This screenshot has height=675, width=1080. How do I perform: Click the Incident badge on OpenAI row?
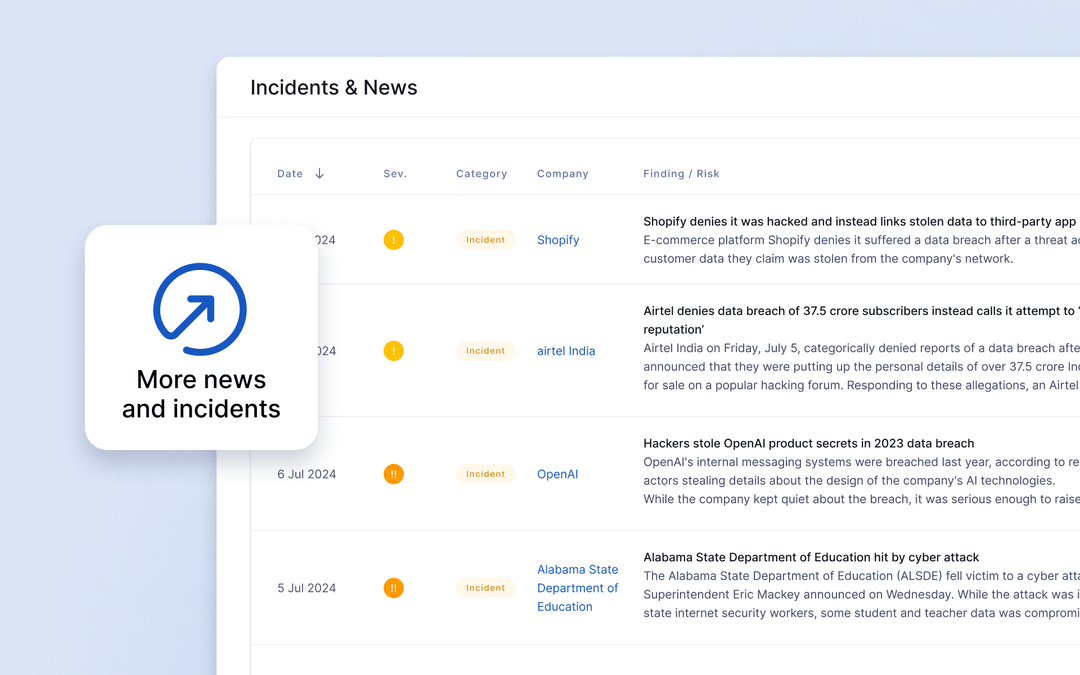485,474
